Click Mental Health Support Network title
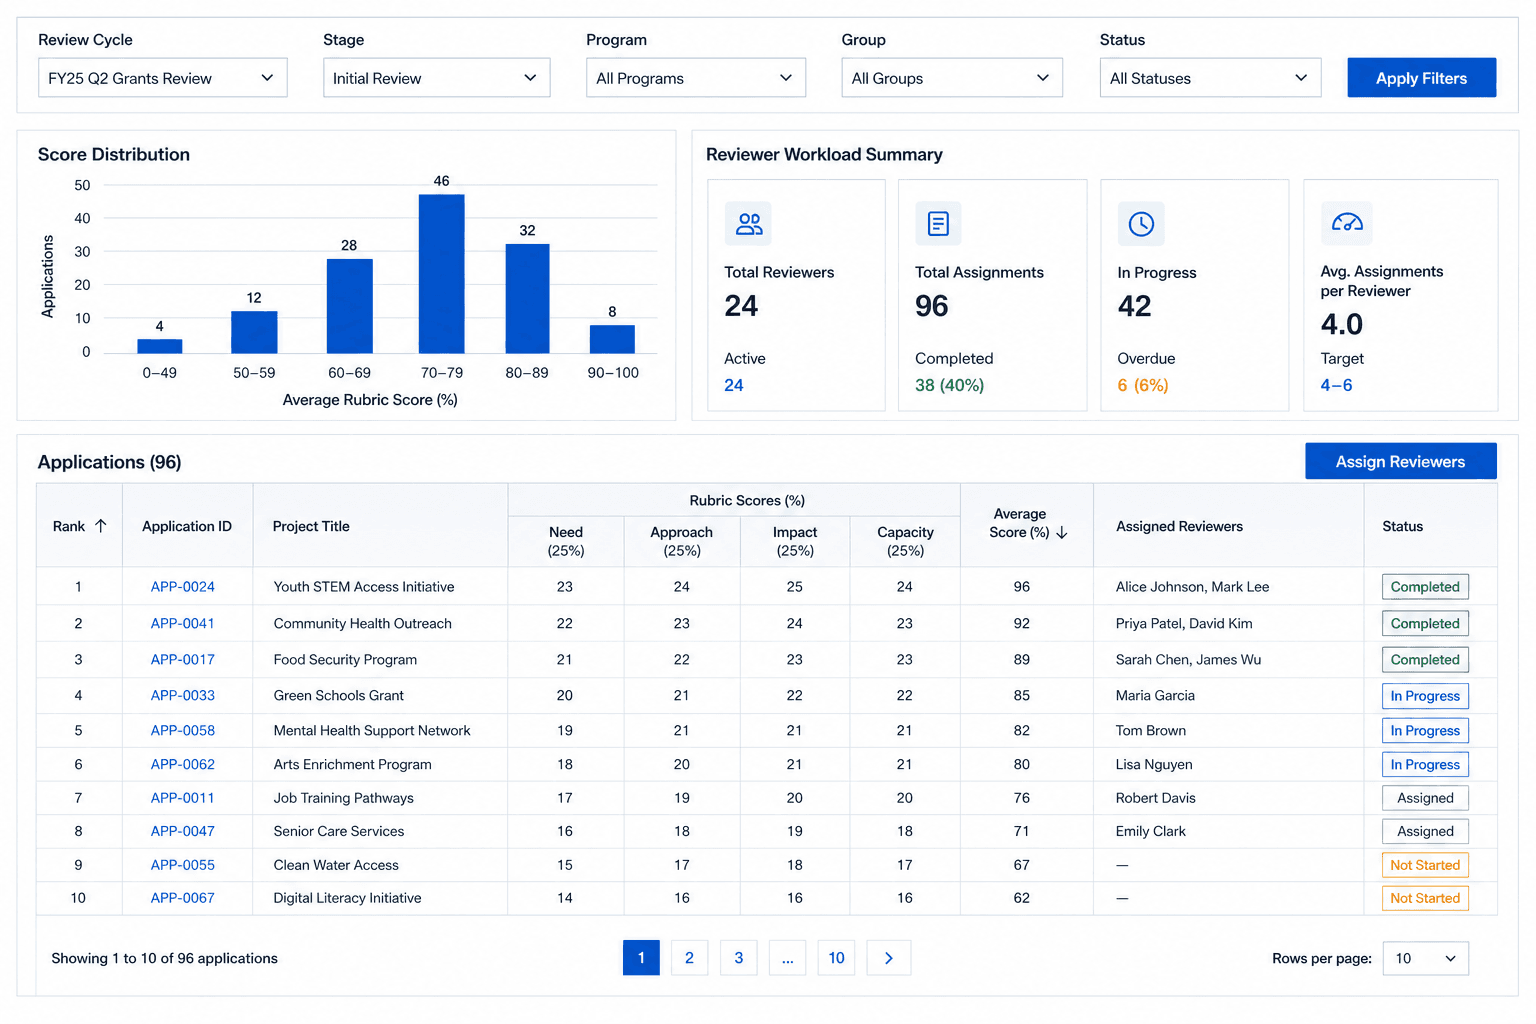 tap(372, 730)
